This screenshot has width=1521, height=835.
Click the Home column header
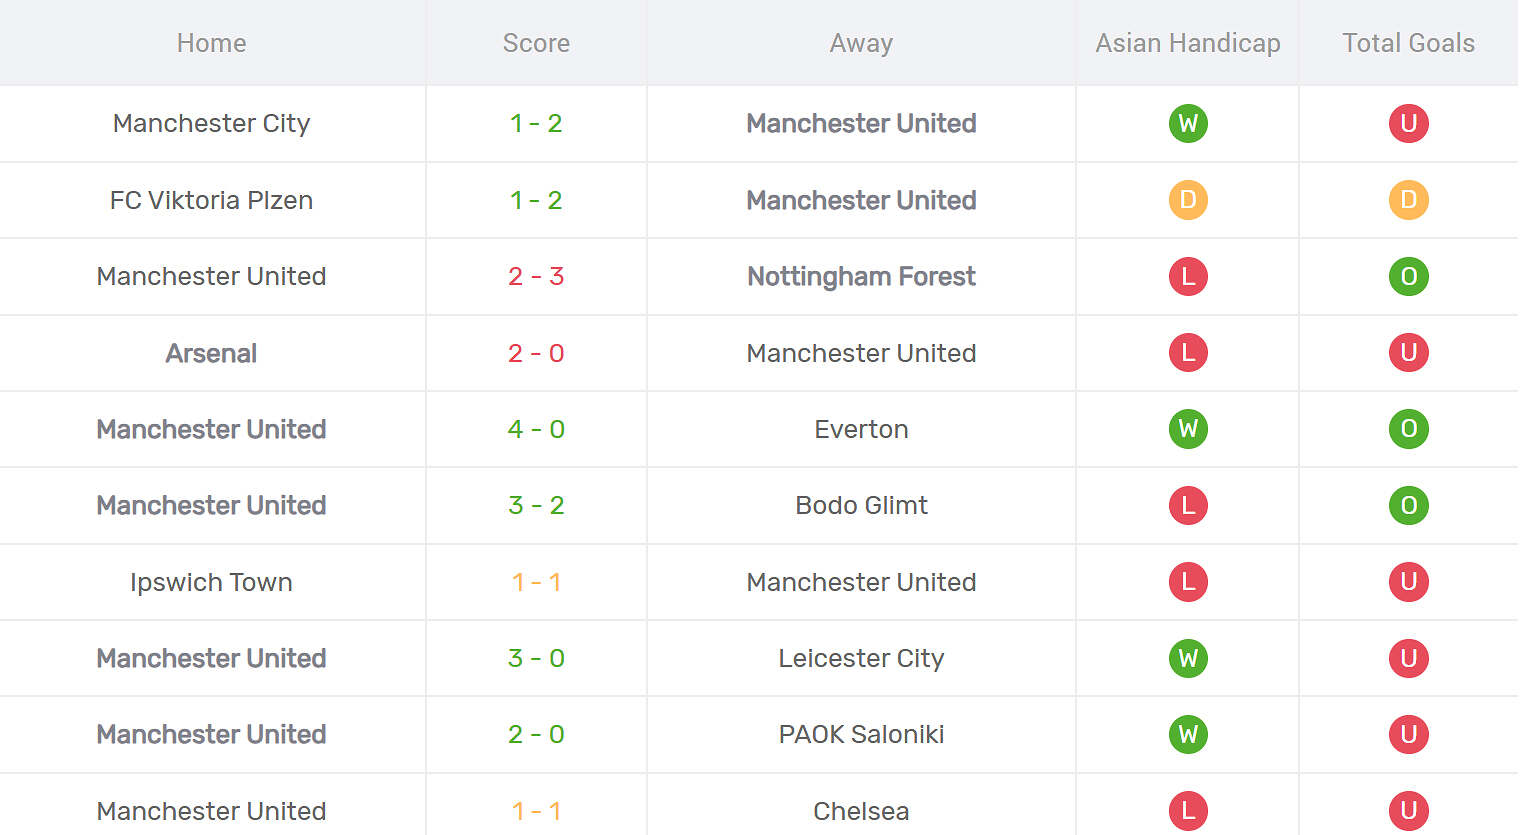click(211, 43)
